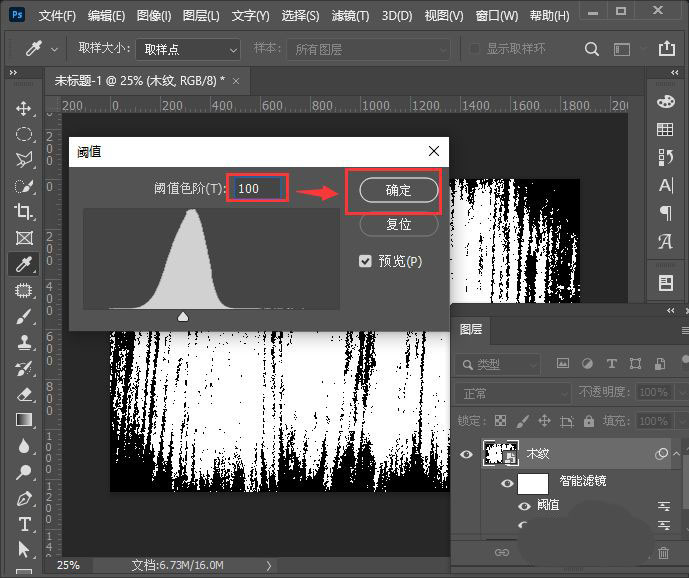Click the threshold level slider triangle

pyautogui.click(x=183, y=316)
